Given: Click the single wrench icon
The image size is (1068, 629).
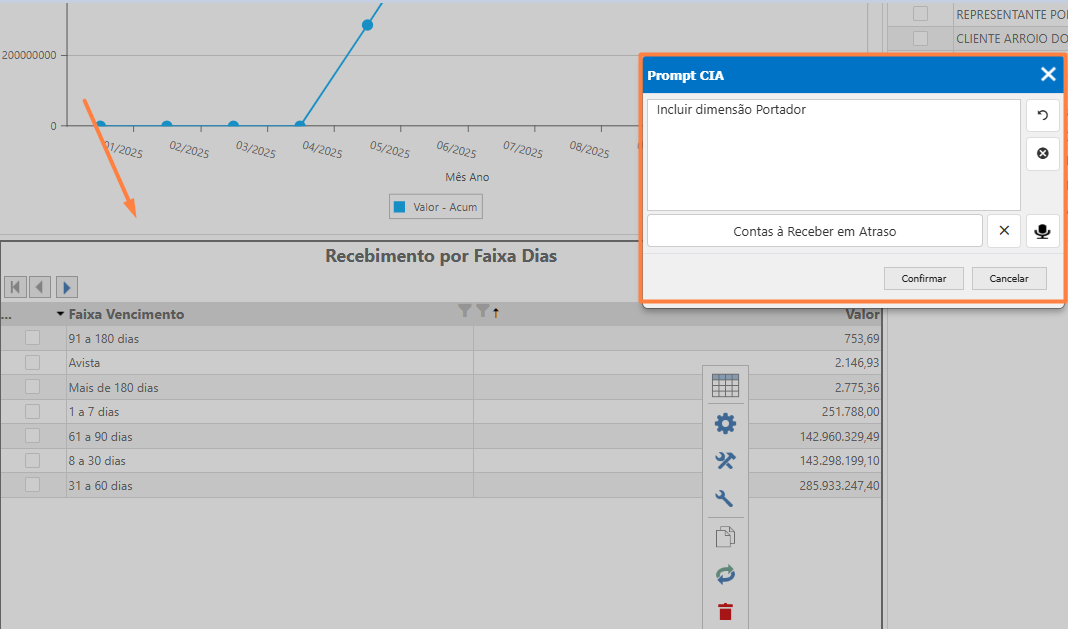Looking at the screenshot, I should coord(724,498).
